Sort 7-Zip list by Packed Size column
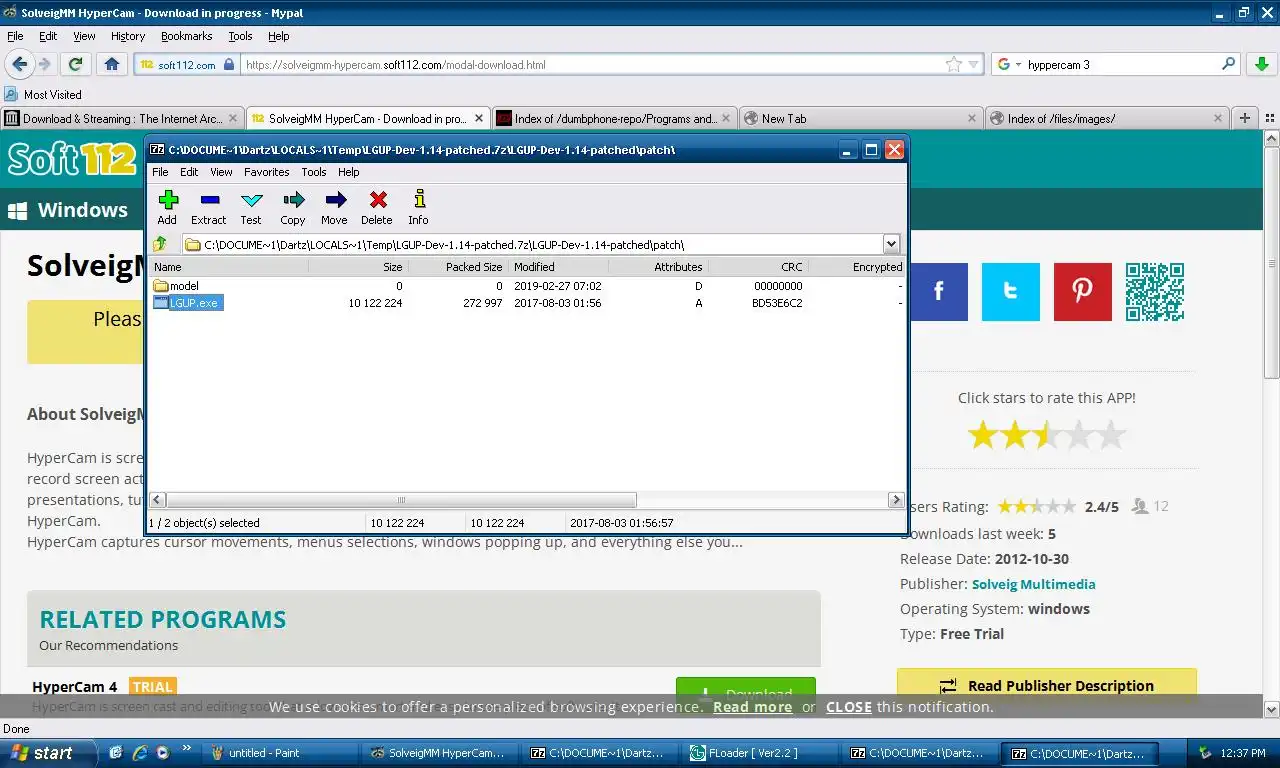This screenshot has width=1280, height=768. coord(458,267)
